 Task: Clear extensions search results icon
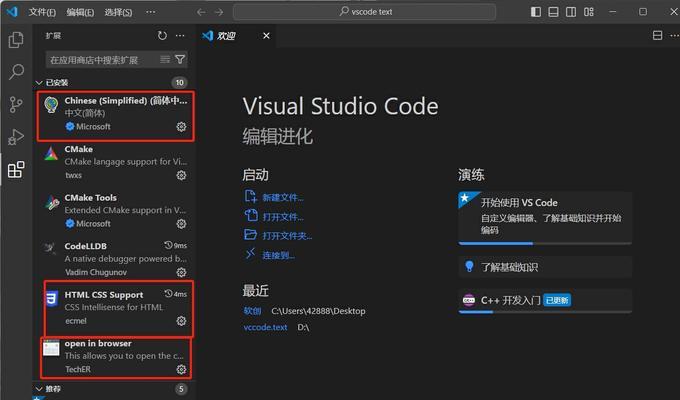(x=165, y=59)
